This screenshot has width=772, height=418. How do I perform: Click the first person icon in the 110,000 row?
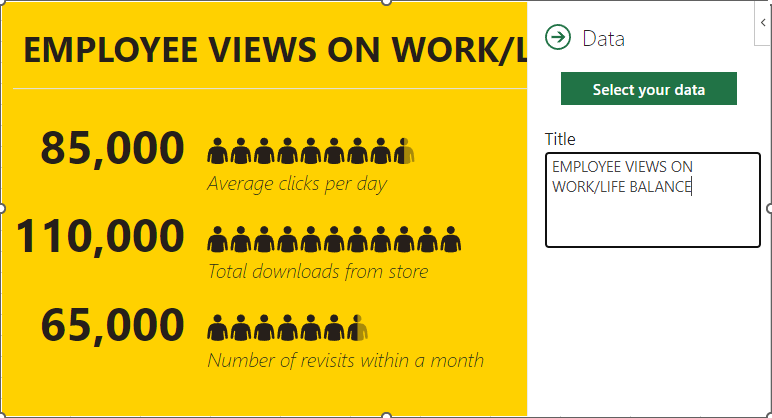[x=217, y=240]
